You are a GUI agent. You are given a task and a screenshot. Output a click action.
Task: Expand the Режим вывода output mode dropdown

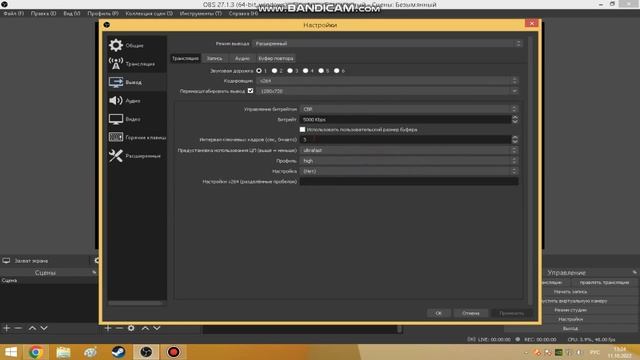click(387, 43)
